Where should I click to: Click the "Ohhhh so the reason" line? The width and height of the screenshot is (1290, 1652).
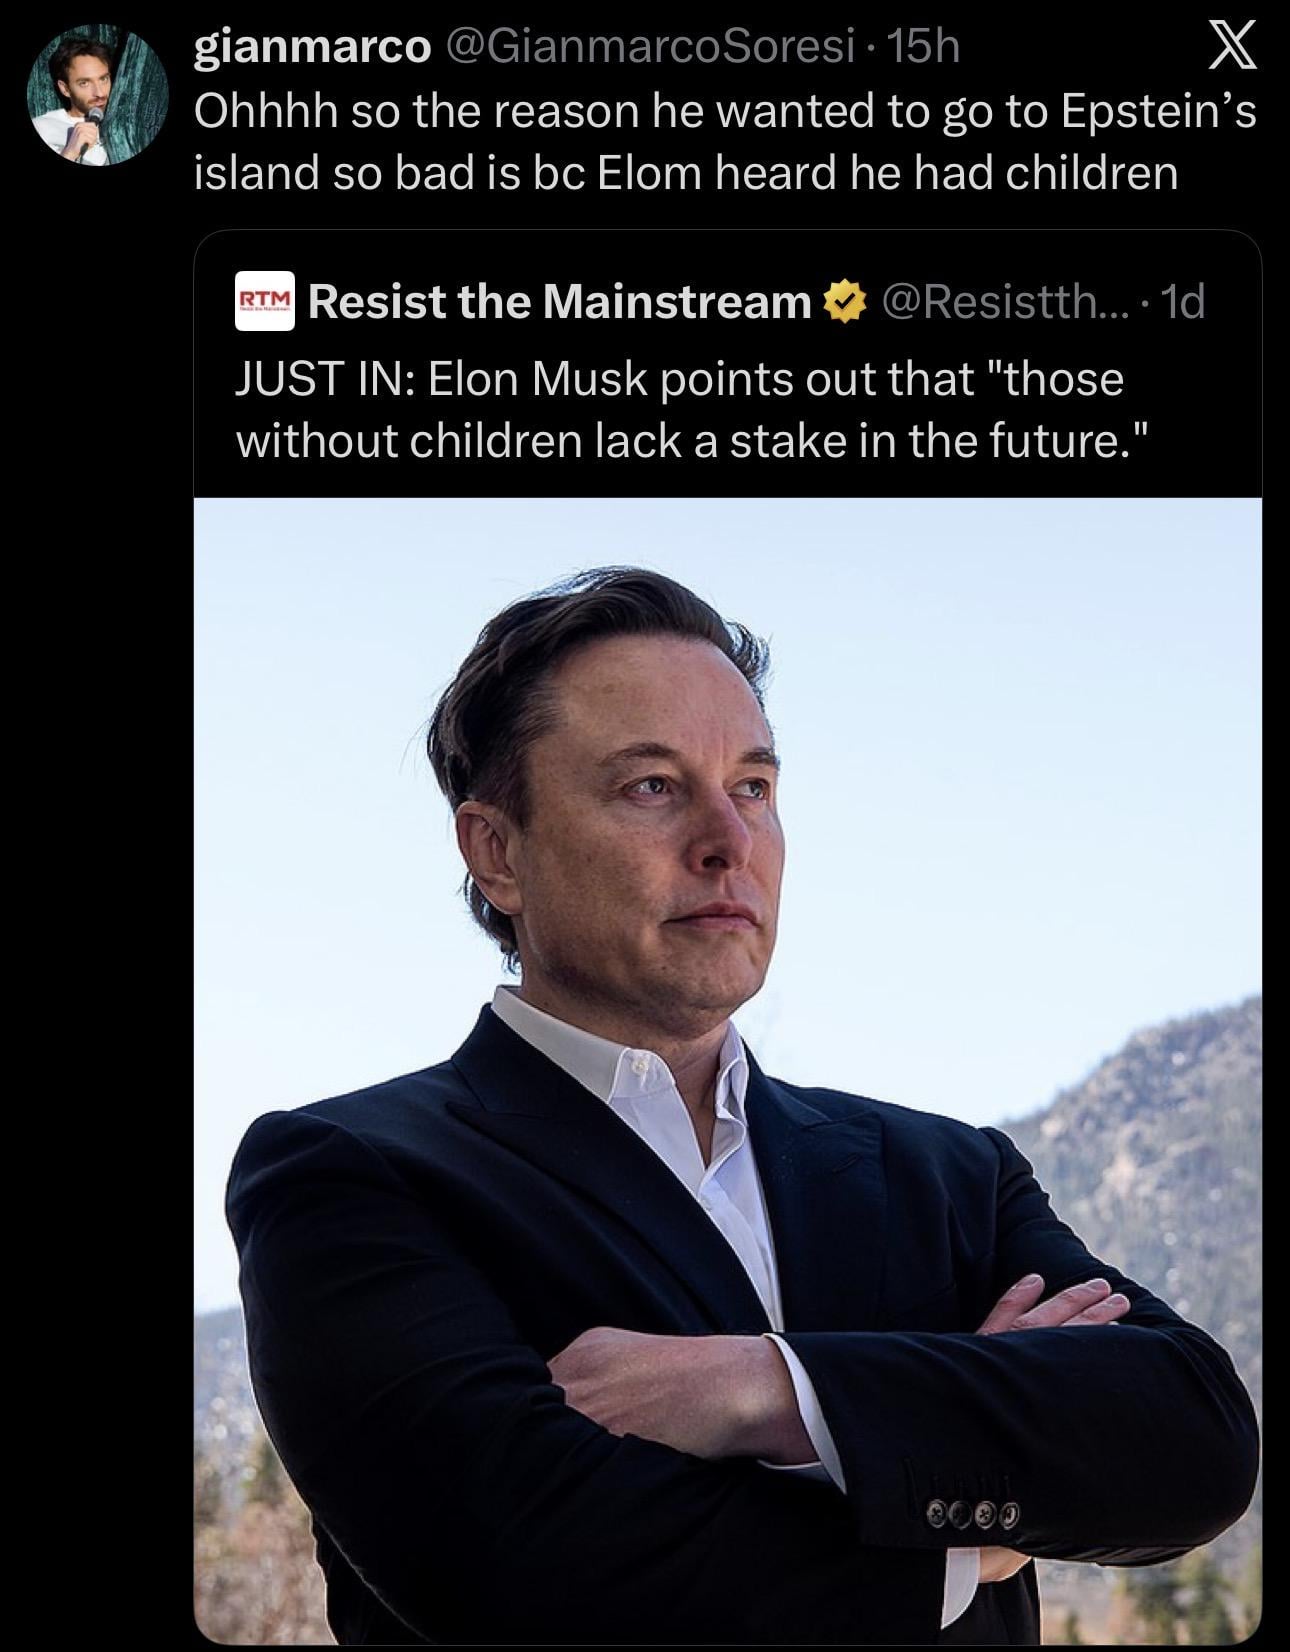pyautogui.click(x=724, y=111)
